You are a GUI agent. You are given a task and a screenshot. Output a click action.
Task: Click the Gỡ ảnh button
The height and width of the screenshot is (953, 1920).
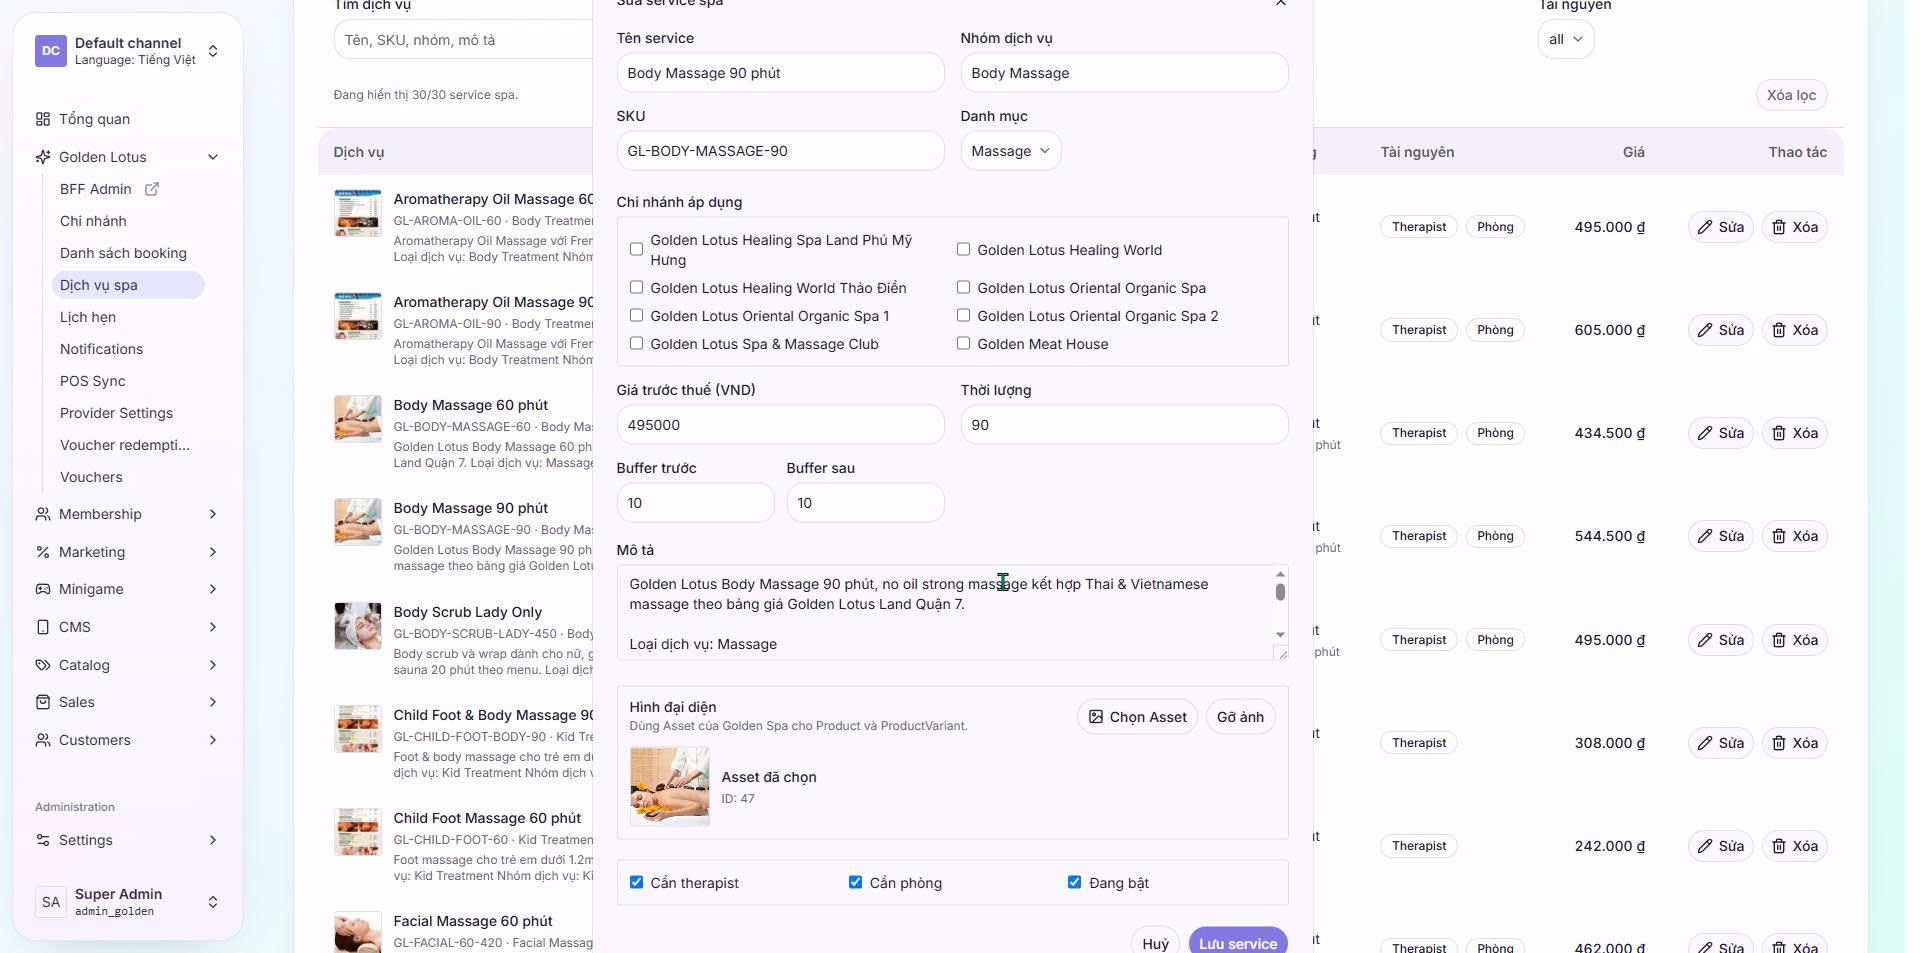[1240, 717]
